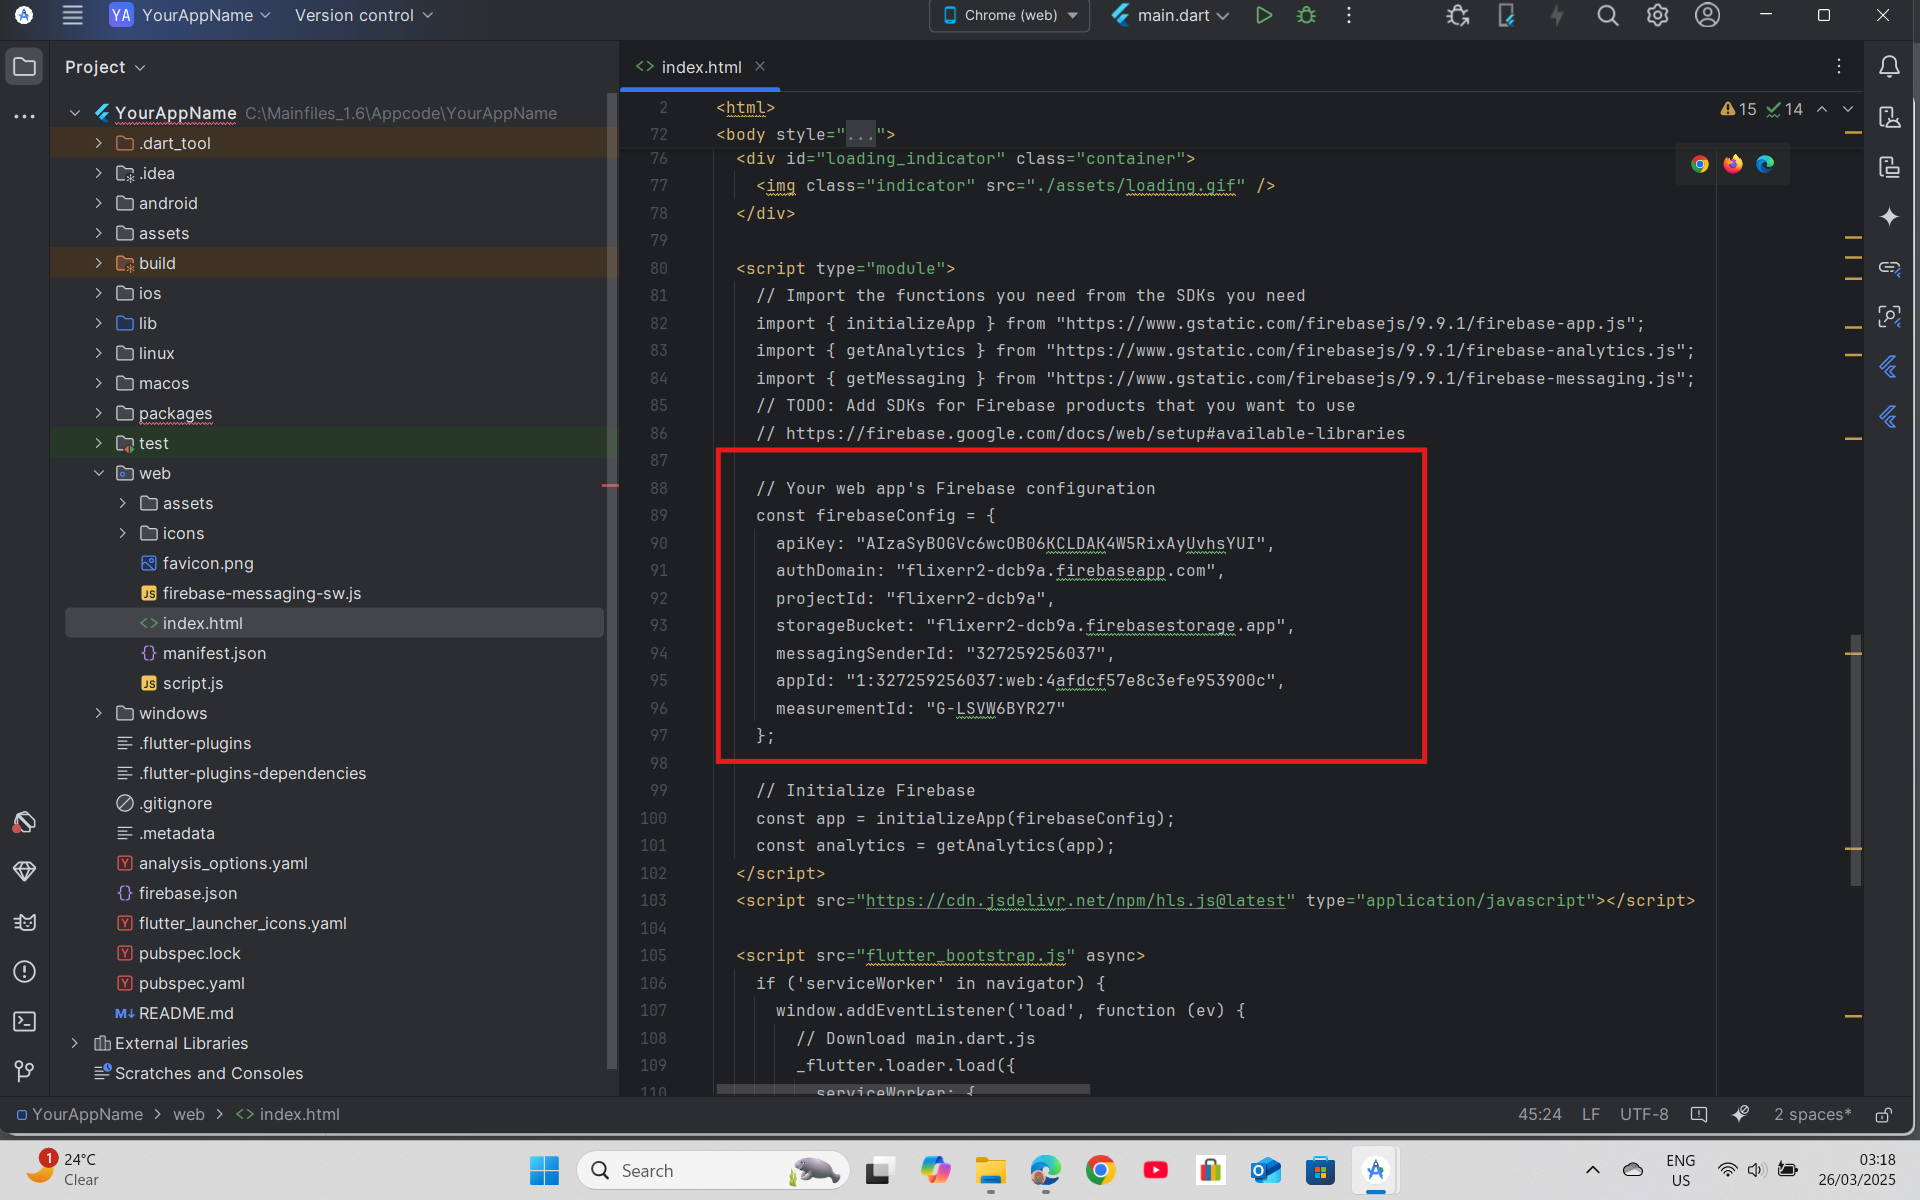This screenshot has height=1200, width=1920.
Task: Expand the YourAppName project dropdown
Action: [x=190, y=15]
